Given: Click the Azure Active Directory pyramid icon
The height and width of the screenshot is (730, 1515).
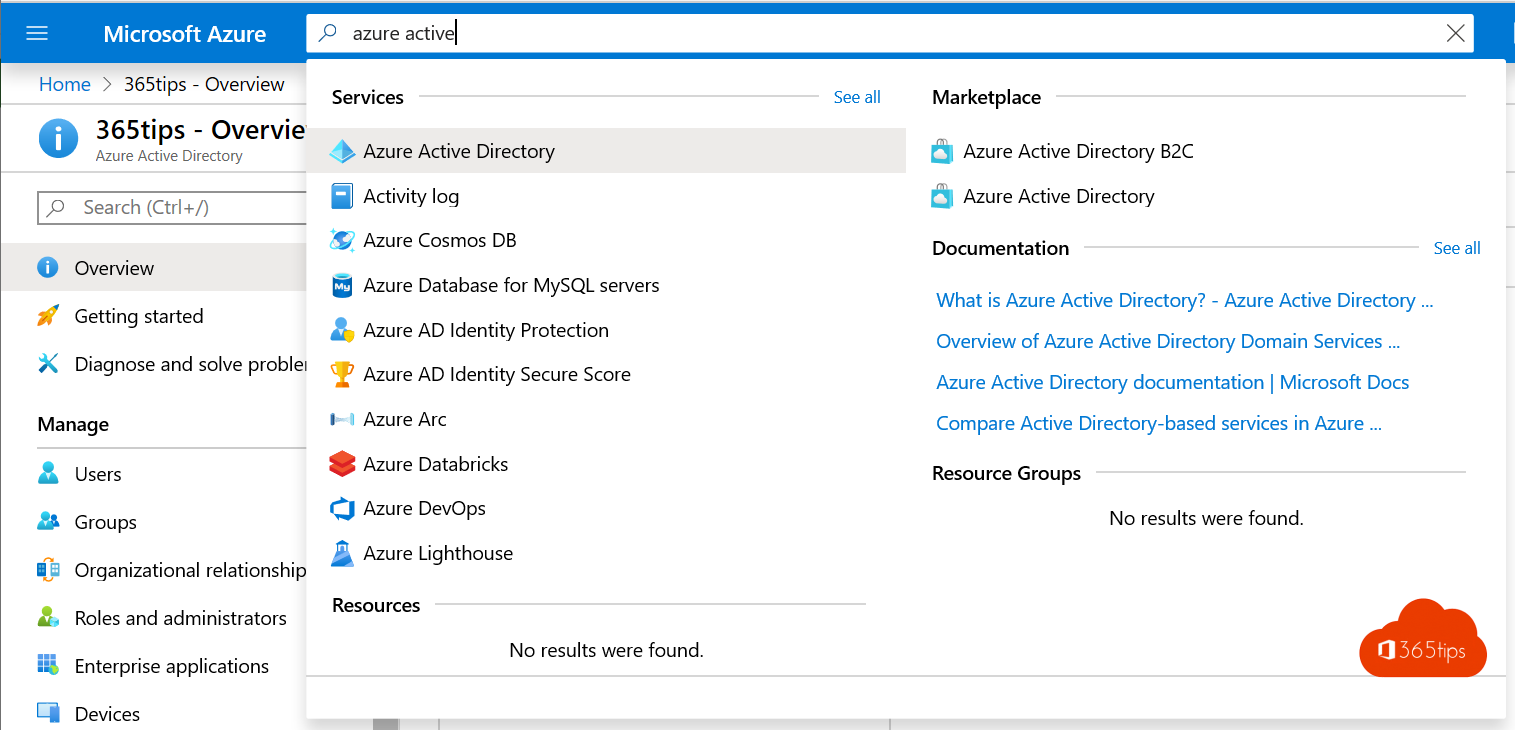Looking at the screenshot, I should [x=342, y=151].
